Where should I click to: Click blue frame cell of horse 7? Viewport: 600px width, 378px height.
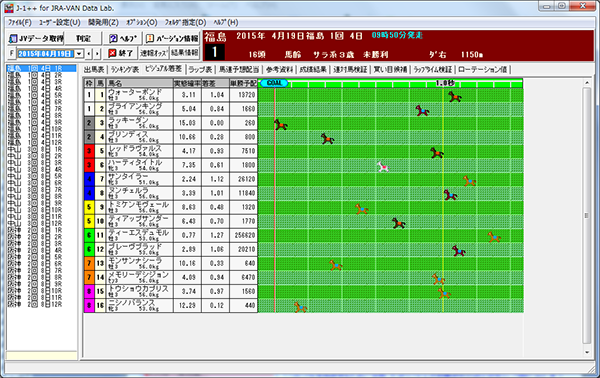[89, 179]
